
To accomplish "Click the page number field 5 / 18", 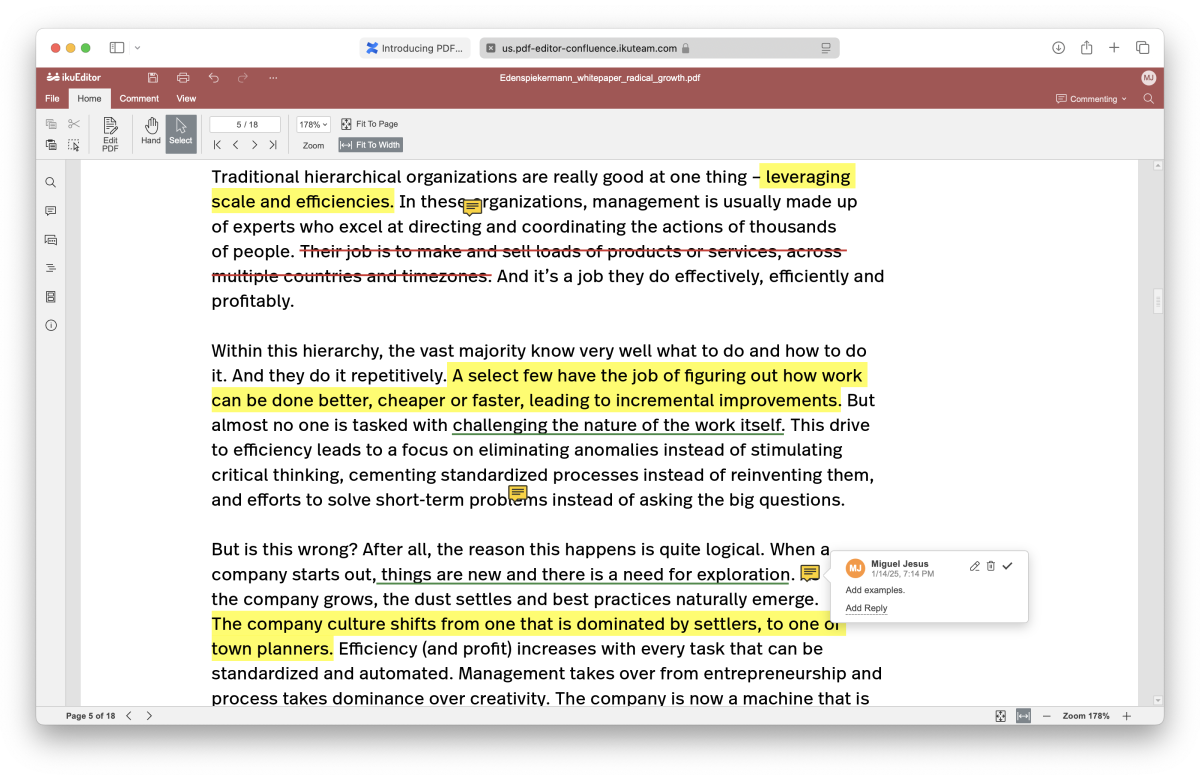I will pos(245,125).
